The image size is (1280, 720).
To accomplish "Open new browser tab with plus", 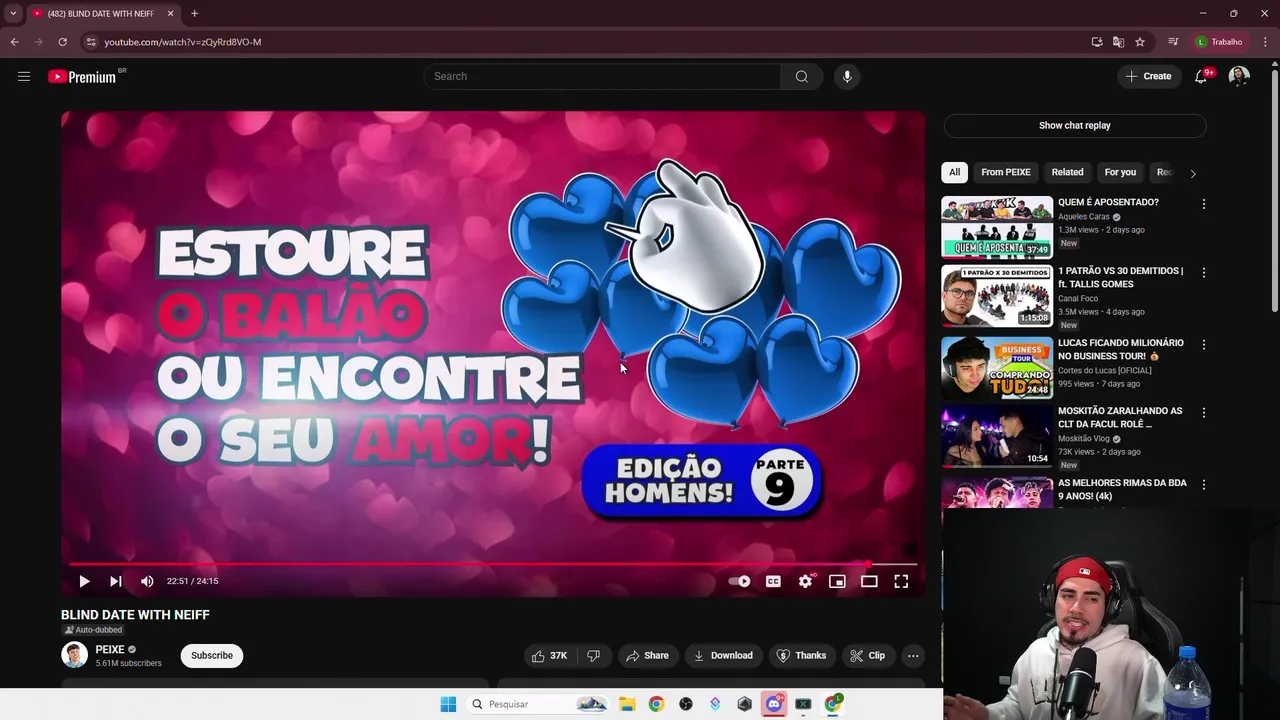I will [x=194, y=13].
